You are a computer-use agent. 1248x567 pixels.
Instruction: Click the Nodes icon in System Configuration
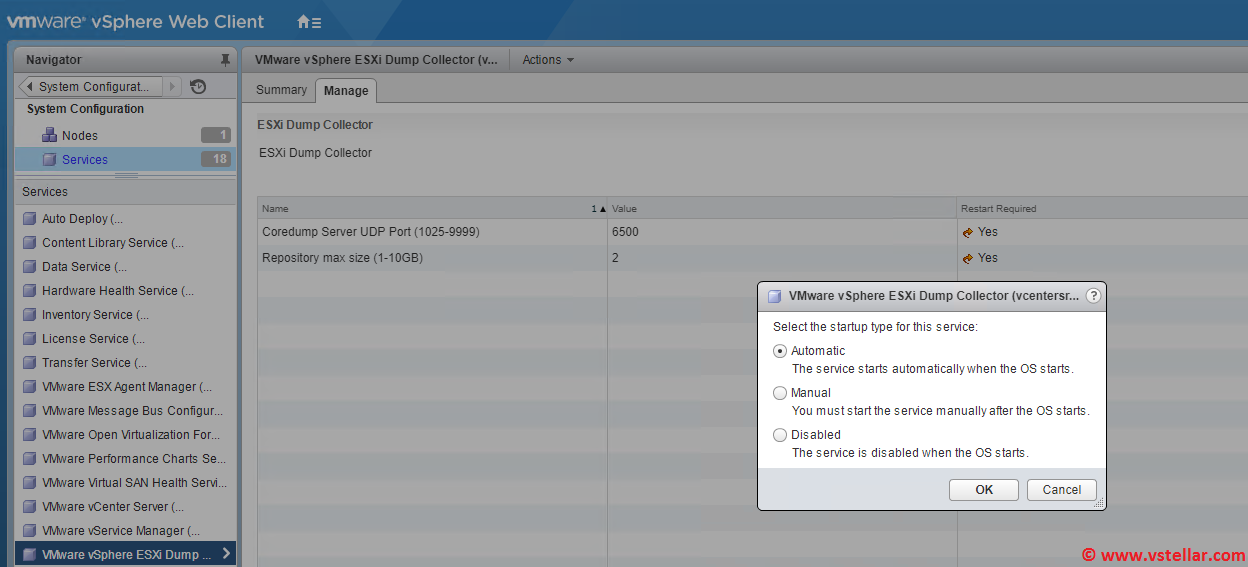(49, 135)
